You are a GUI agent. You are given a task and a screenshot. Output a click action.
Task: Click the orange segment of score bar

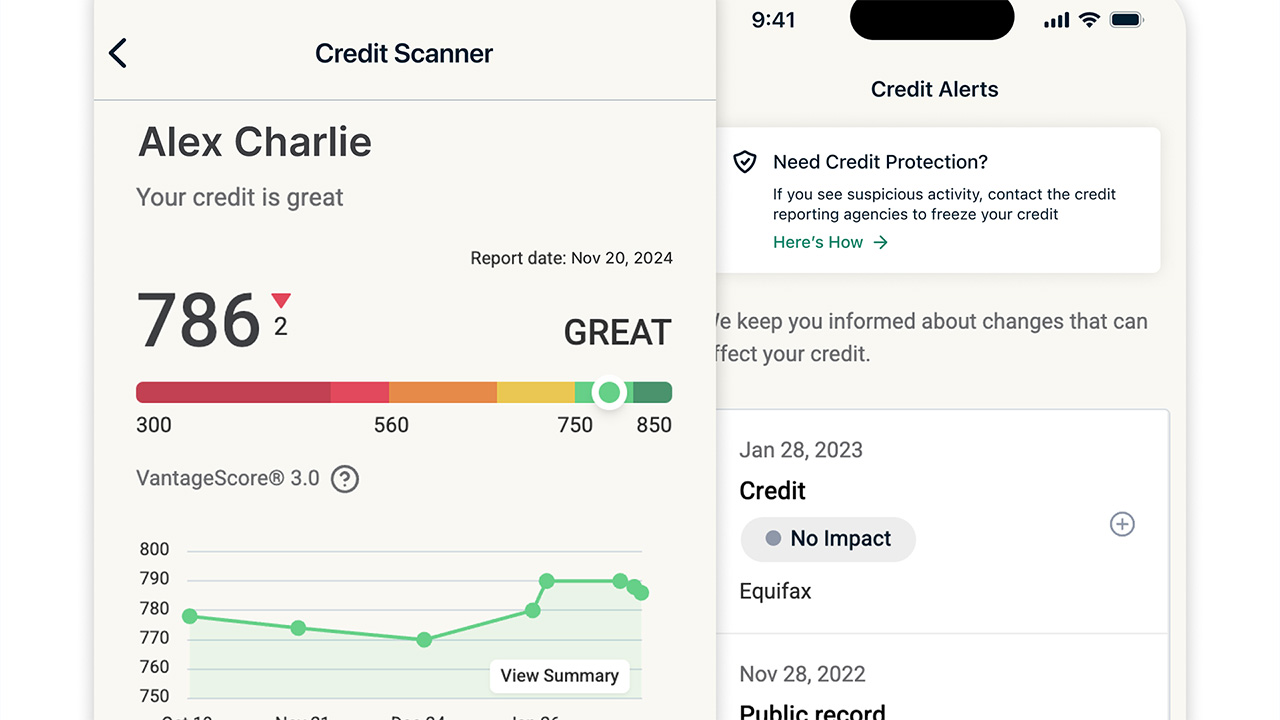(x=442, y=392)
